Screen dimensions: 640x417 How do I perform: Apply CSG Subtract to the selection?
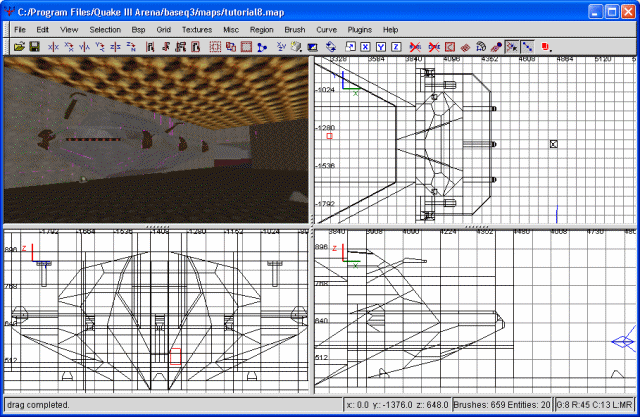231,47
